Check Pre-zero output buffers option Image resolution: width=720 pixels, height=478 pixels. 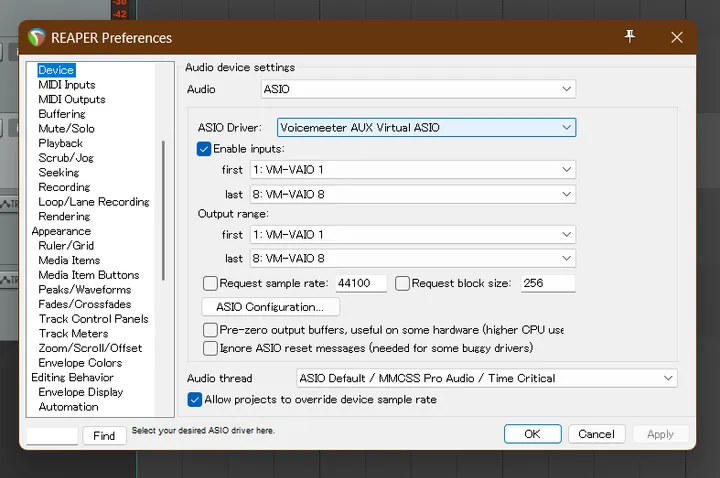click(x=210, y=329)
